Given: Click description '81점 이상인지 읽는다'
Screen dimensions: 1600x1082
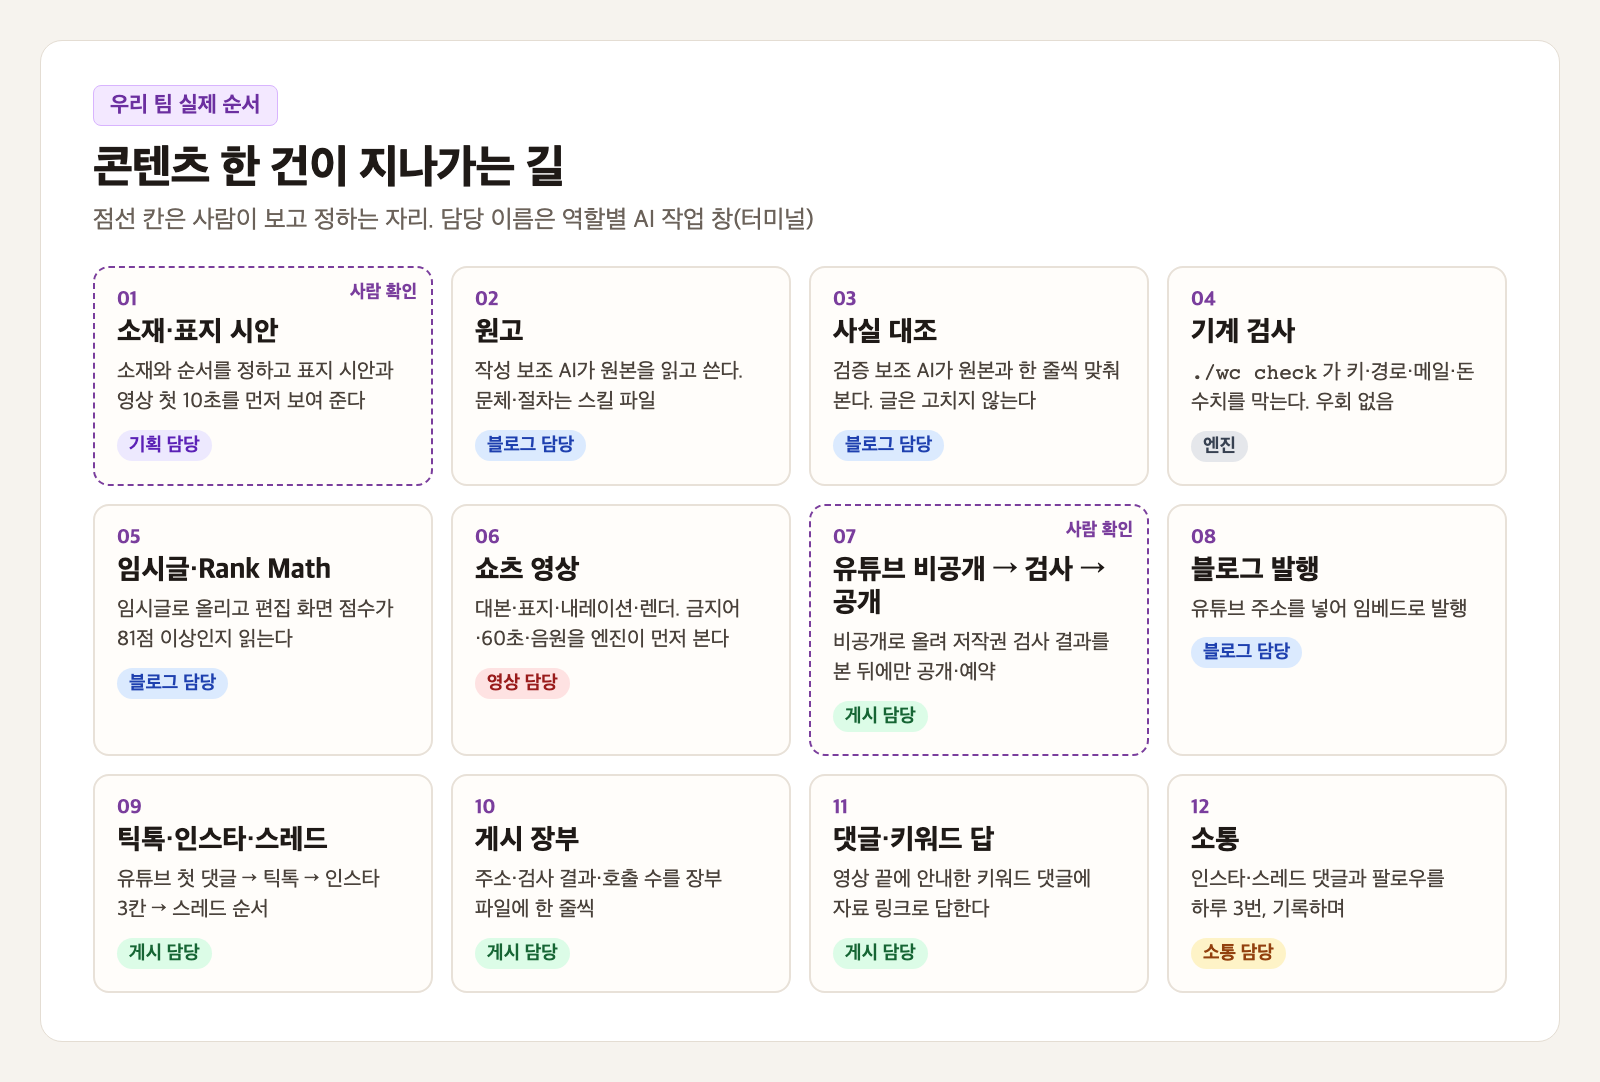Looking at the screenshot, I should tap(205, 638).
